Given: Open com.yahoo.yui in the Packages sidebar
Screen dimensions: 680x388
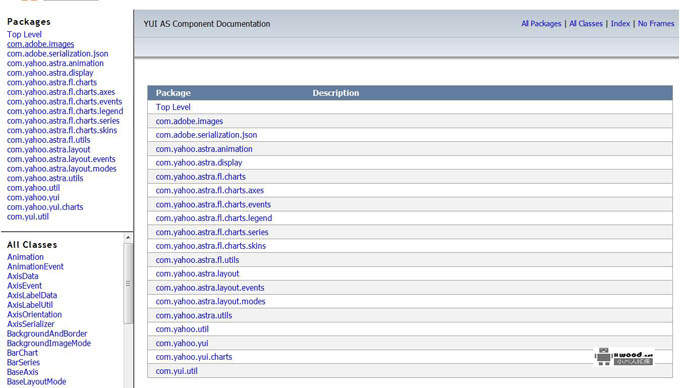Looking at the screenshot, I should (x=33, y=197).
